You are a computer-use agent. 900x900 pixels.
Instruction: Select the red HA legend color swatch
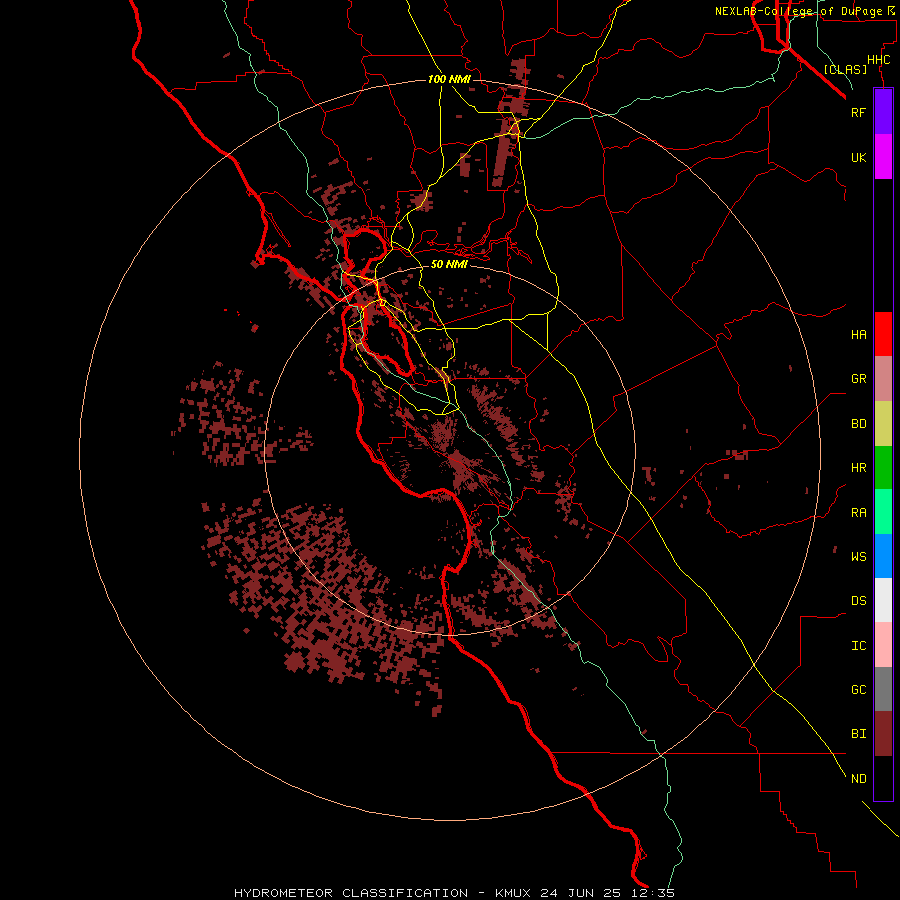pos(883,334)
